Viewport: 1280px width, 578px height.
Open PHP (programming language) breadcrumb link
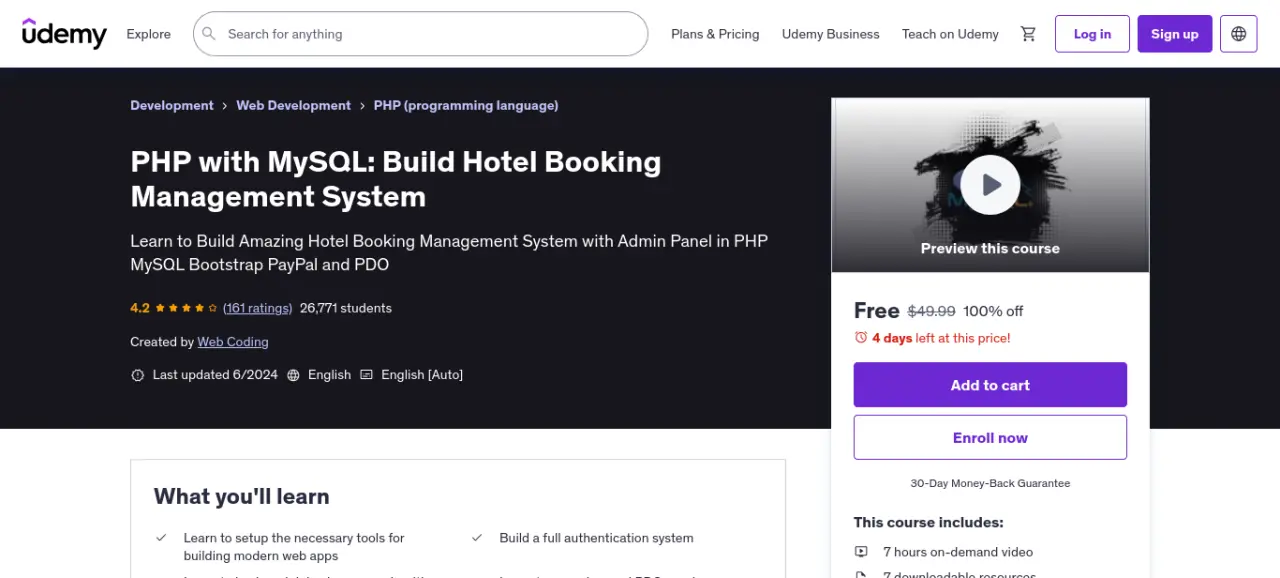(x=466, y=106)
